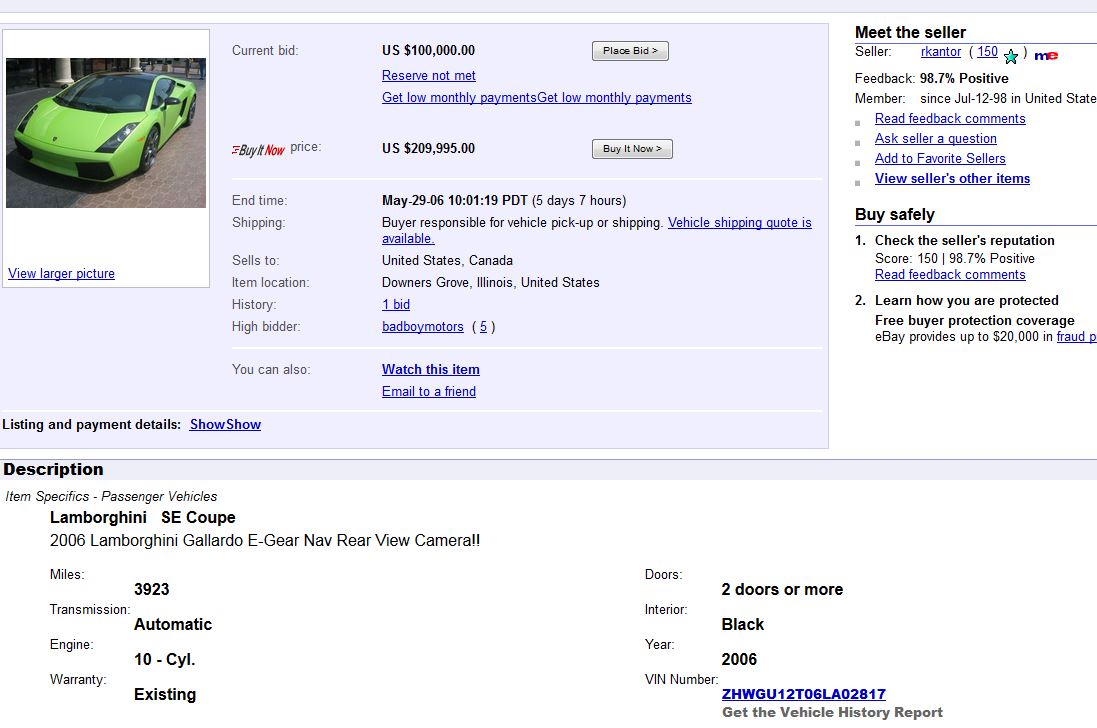Image resolution: width=1097 pixels, height=728 pixels.
Task: Click the turquoise feedback star icon
Action: pos(1011,57)
